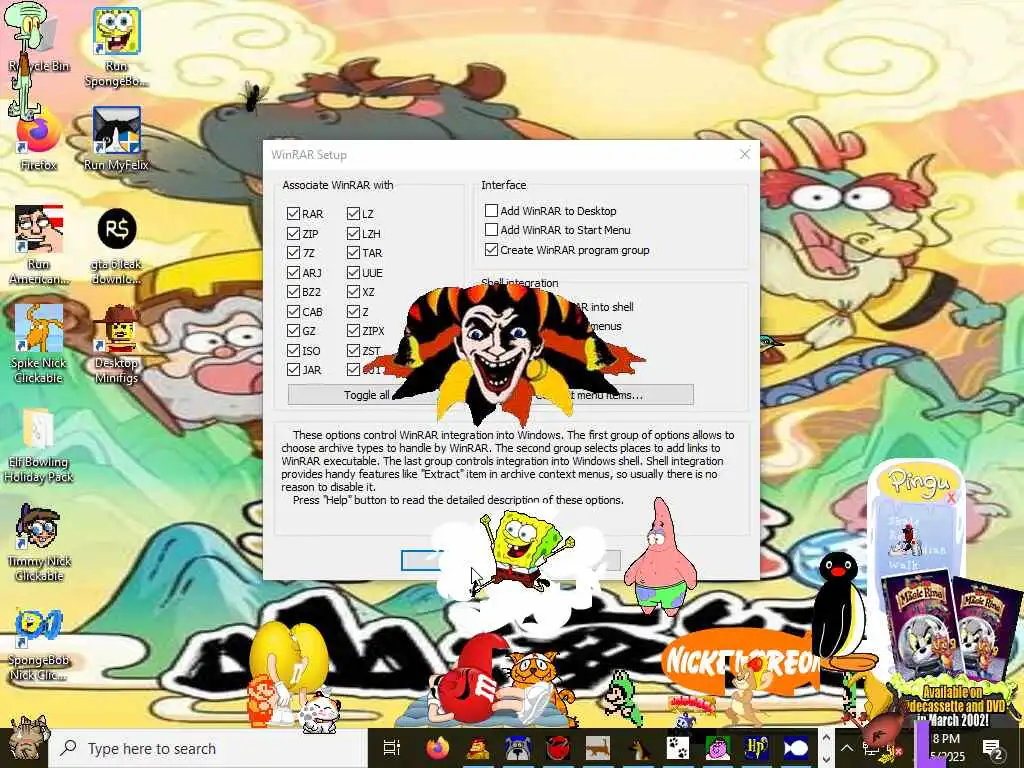Open the Hp taskbar app
1024x768 pixels.
pos(757,748)
